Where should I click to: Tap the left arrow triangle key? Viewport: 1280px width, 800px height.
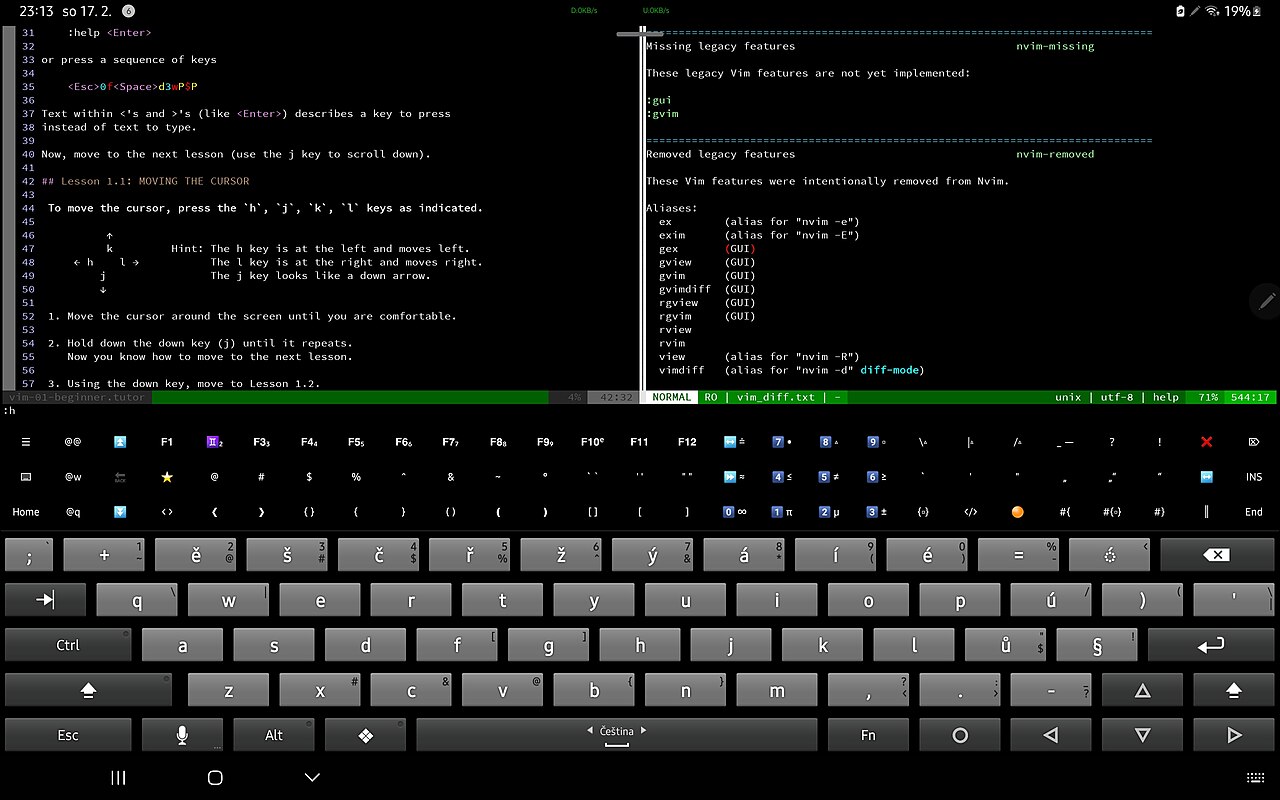pyautogui.click(x=1051, y=735)
